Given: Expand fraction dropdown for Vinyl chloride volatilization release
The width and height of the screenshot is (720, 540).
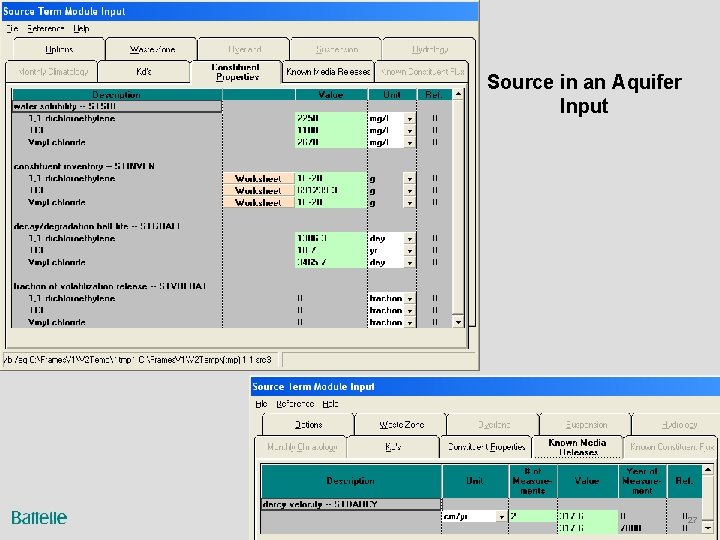Looking at the screenshot, I should coord(409,322).
